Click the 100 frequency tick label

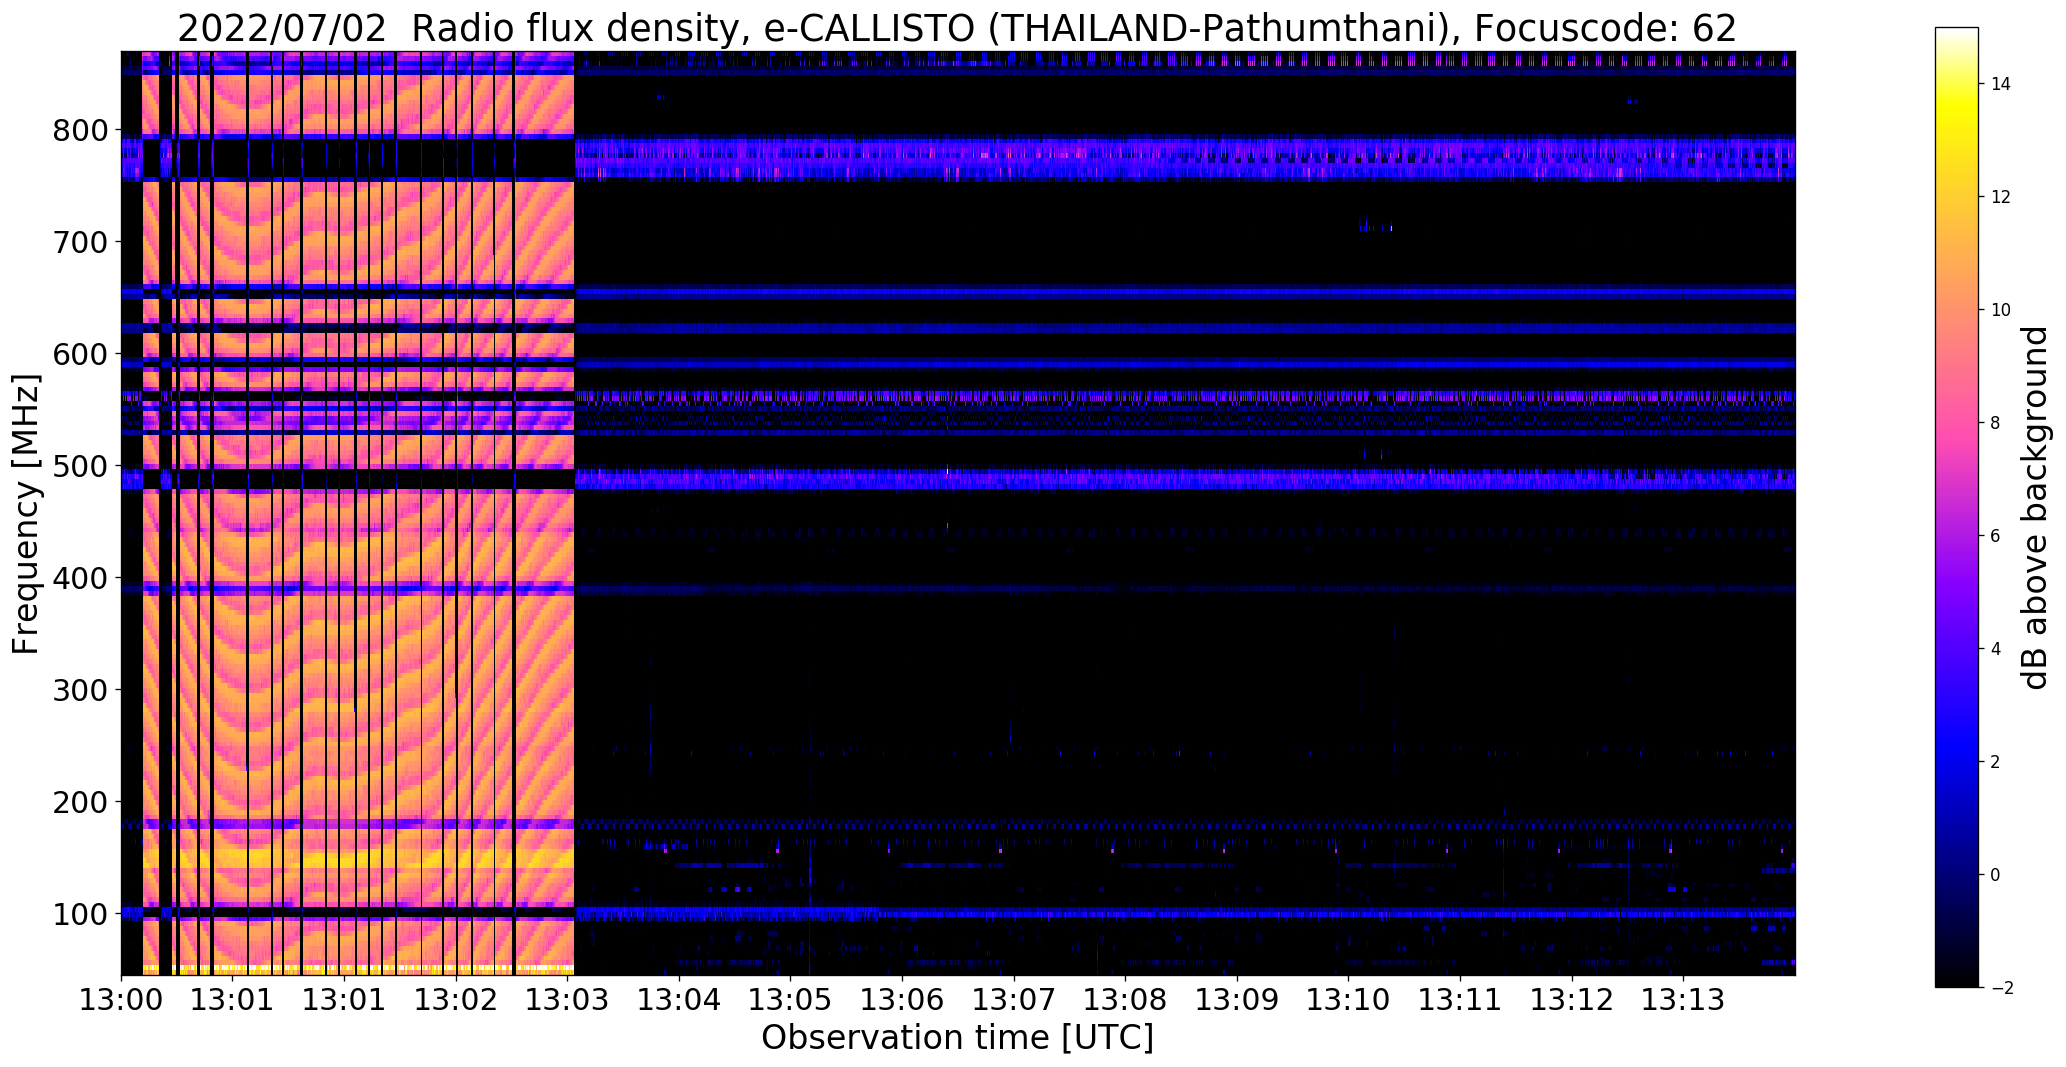point(82,915)
